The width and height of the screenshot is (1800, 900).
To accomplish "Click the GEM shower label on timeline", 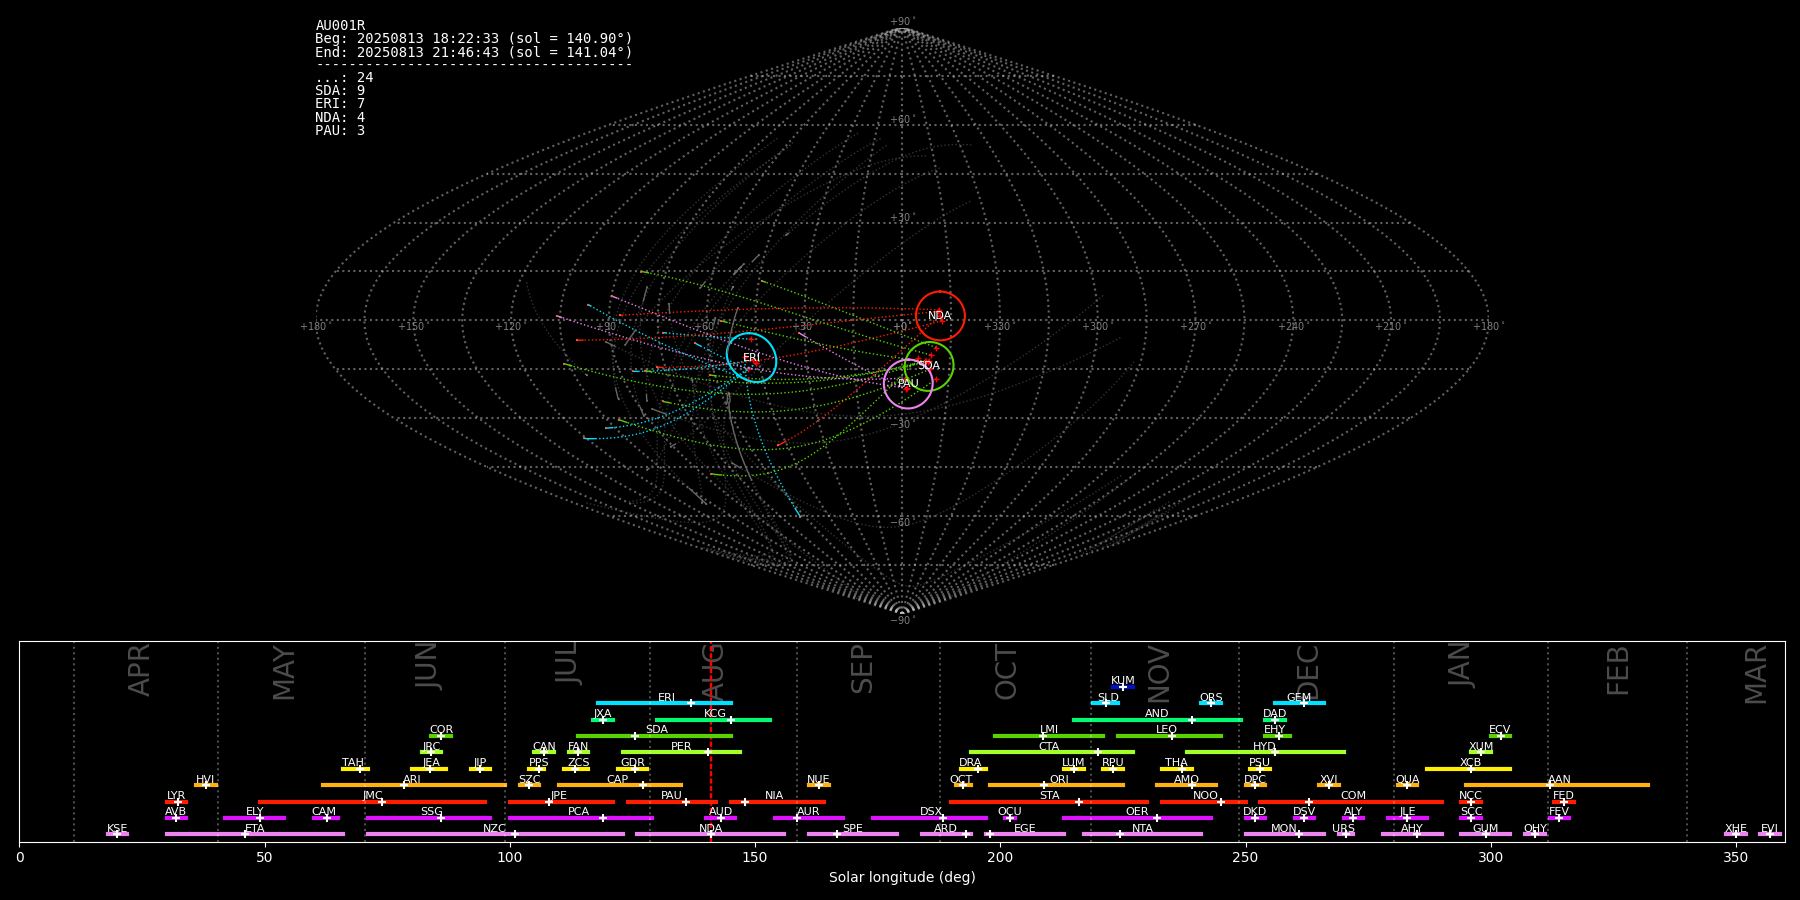I will [x=1299, y=698].
